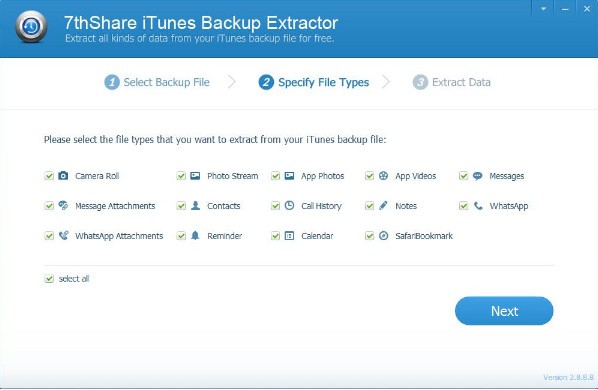Image resolution: width=598 pixels, height=390 pixels.
Task: Click the Call History label
Action: click(322, 206)
